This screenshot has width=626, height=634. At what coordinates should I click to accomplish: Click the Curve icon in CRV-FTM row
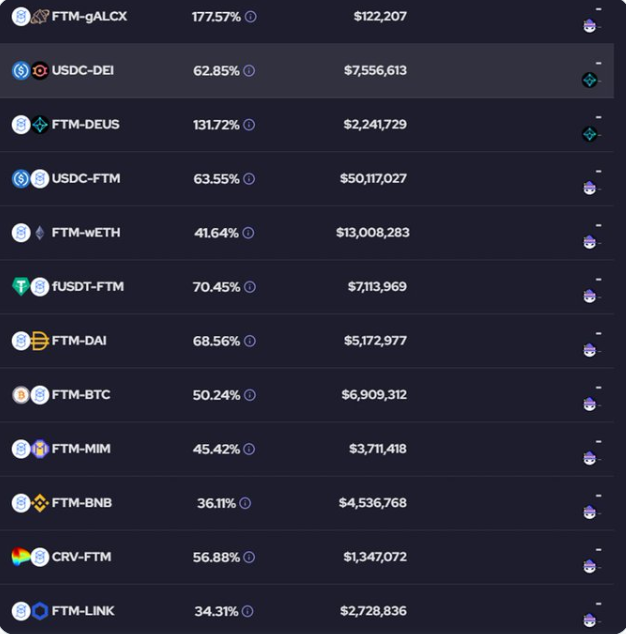(21, 557)
